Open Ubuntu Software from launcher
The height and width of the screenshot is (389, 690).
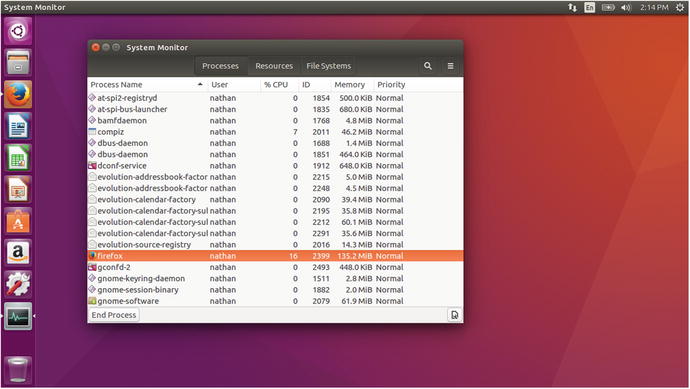tap(18, 221)
